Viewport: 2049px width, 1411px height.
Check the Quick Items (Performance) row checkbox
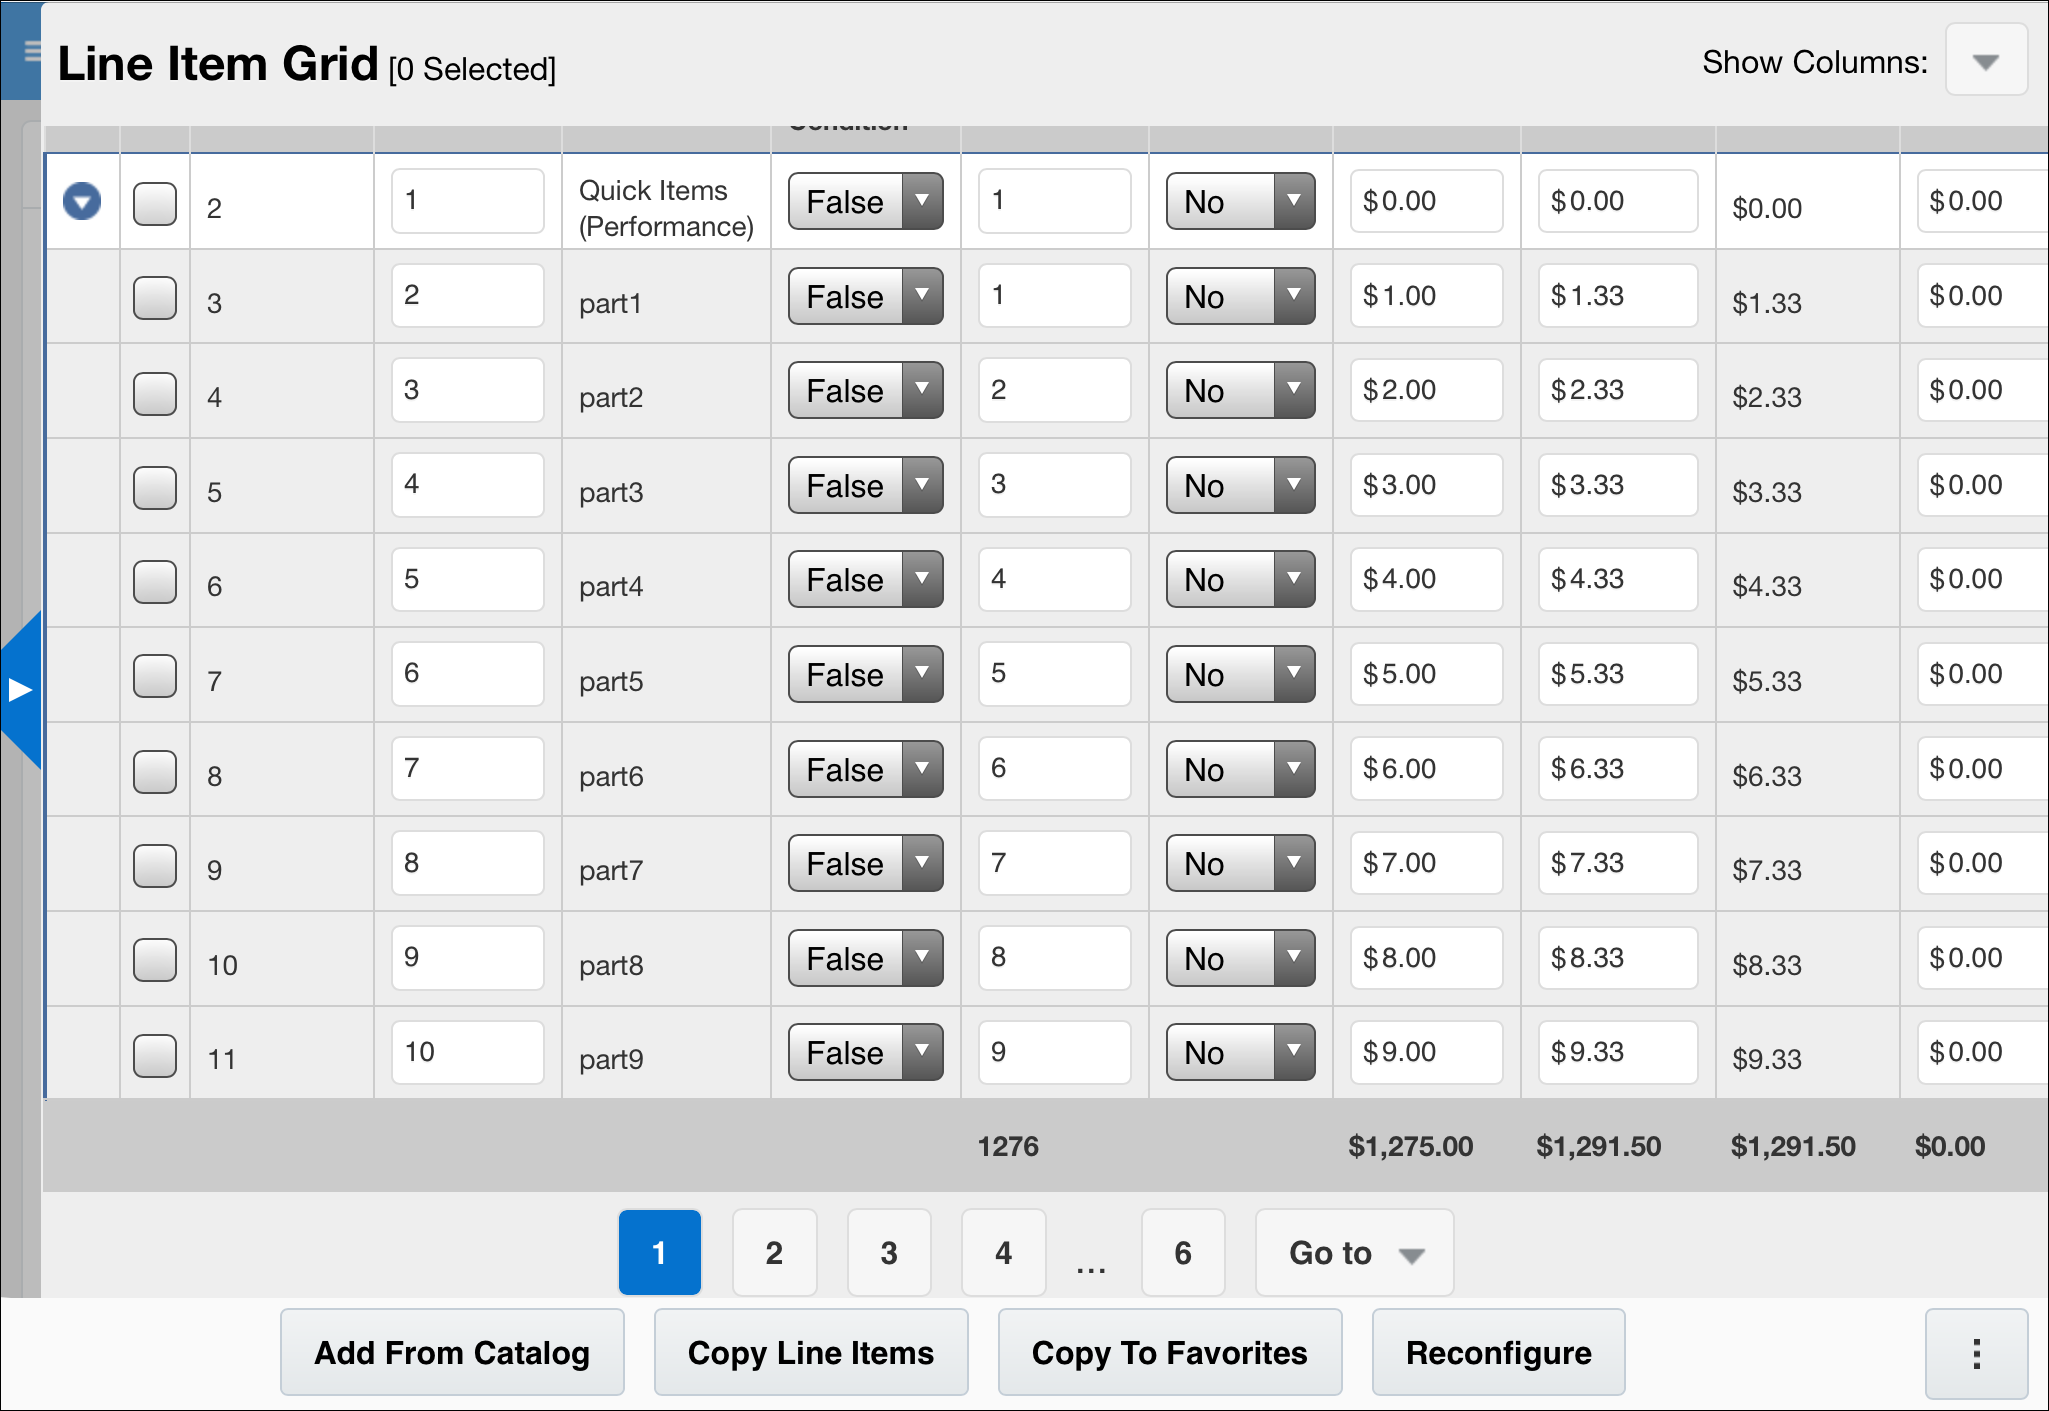pos(155,201)
